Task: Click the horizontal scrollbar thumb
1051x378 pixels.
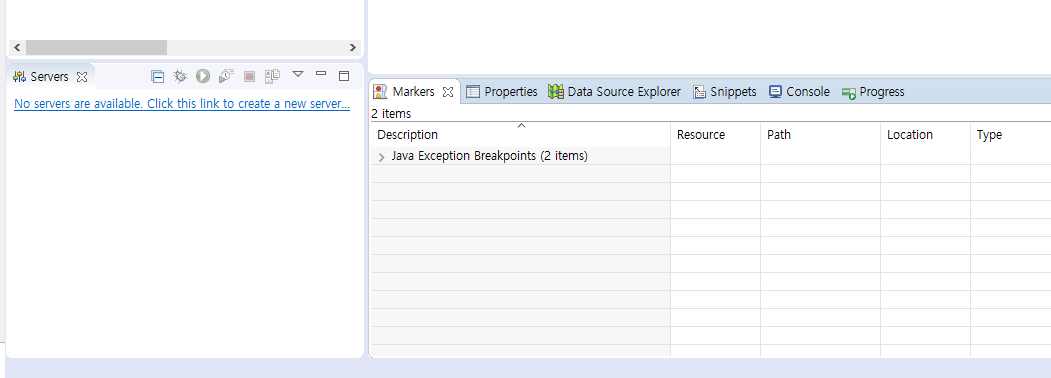Action: [97, 48]
